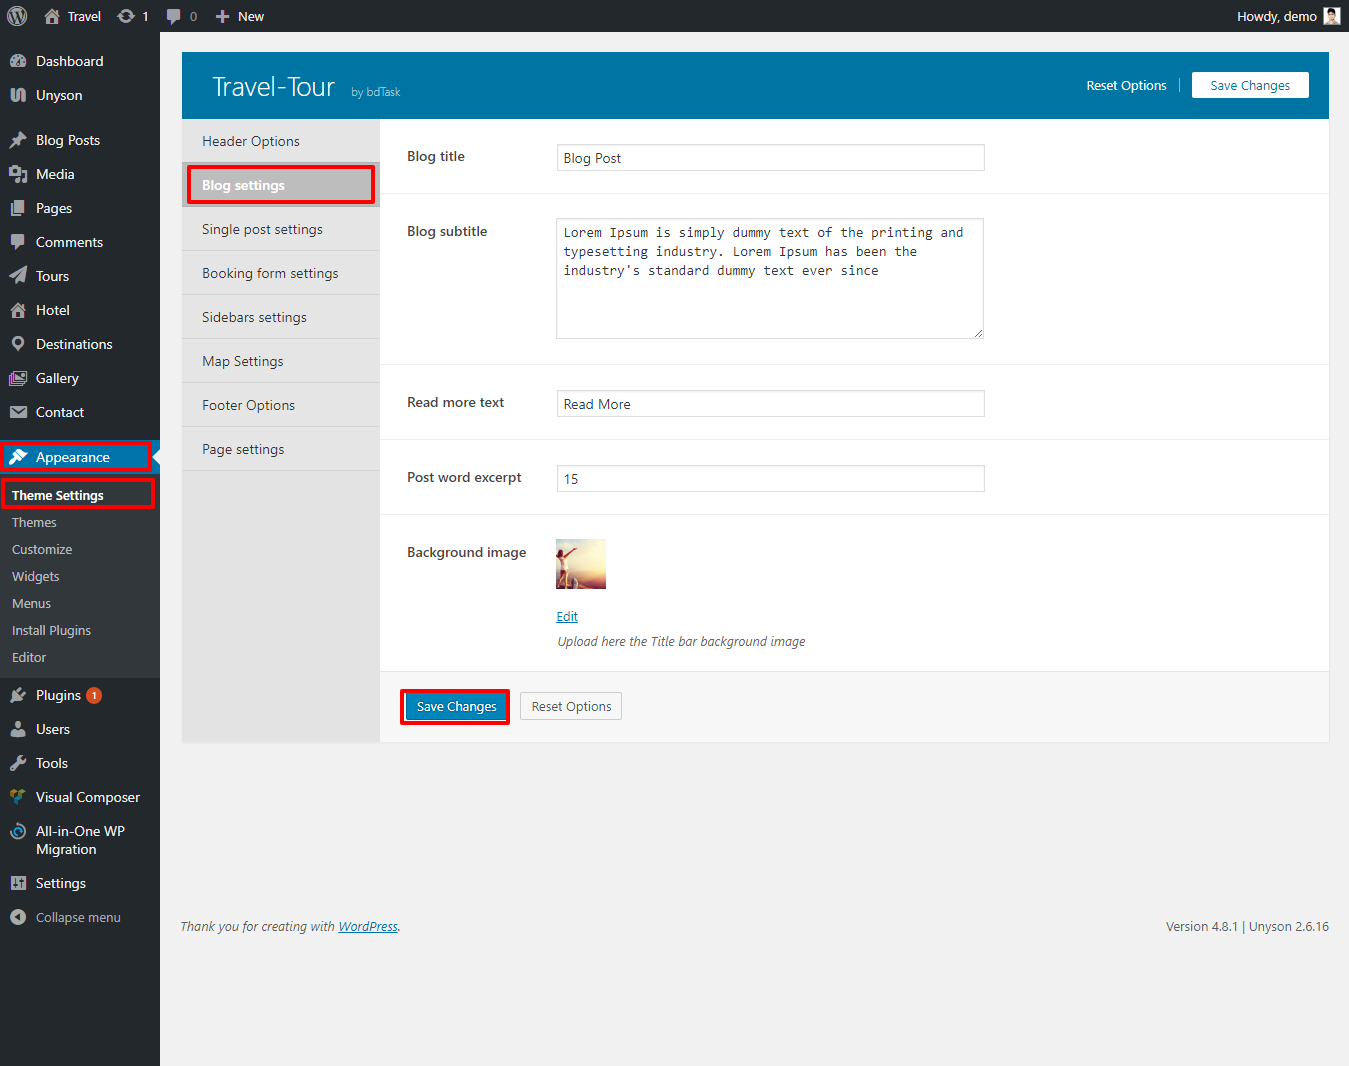Click the Media library icon

coord(18,174)
